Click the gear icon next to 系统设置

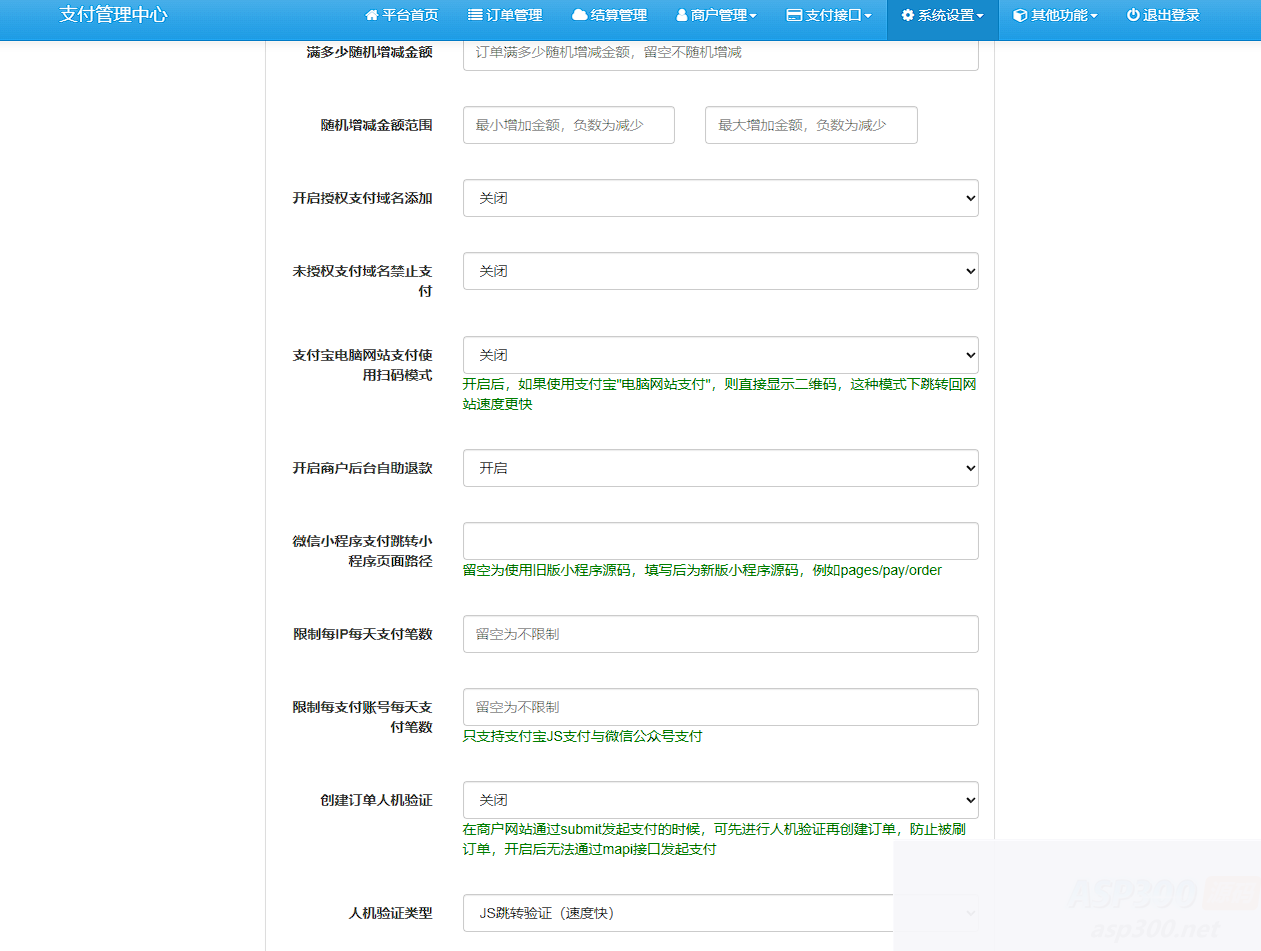[x=907, y=14]
